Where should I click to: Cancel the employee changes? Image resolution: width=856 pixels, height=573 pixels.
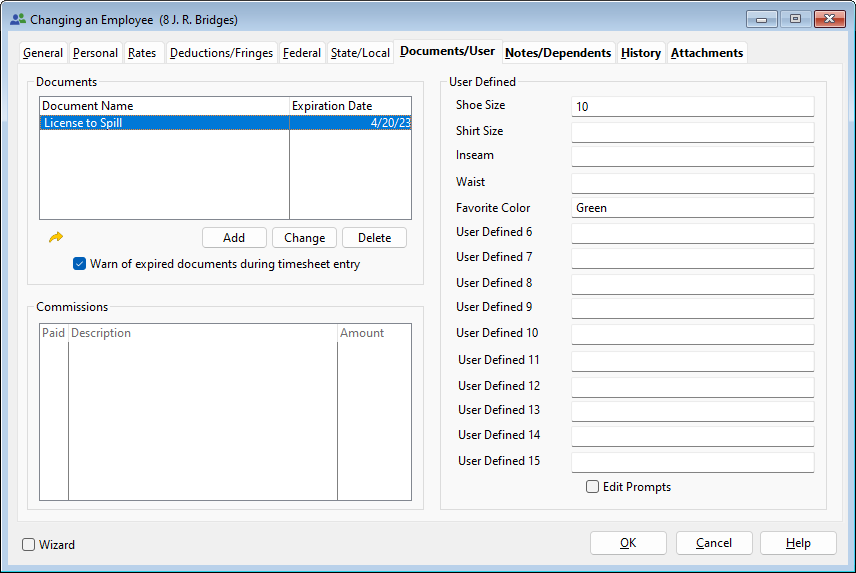coord(714,543)
